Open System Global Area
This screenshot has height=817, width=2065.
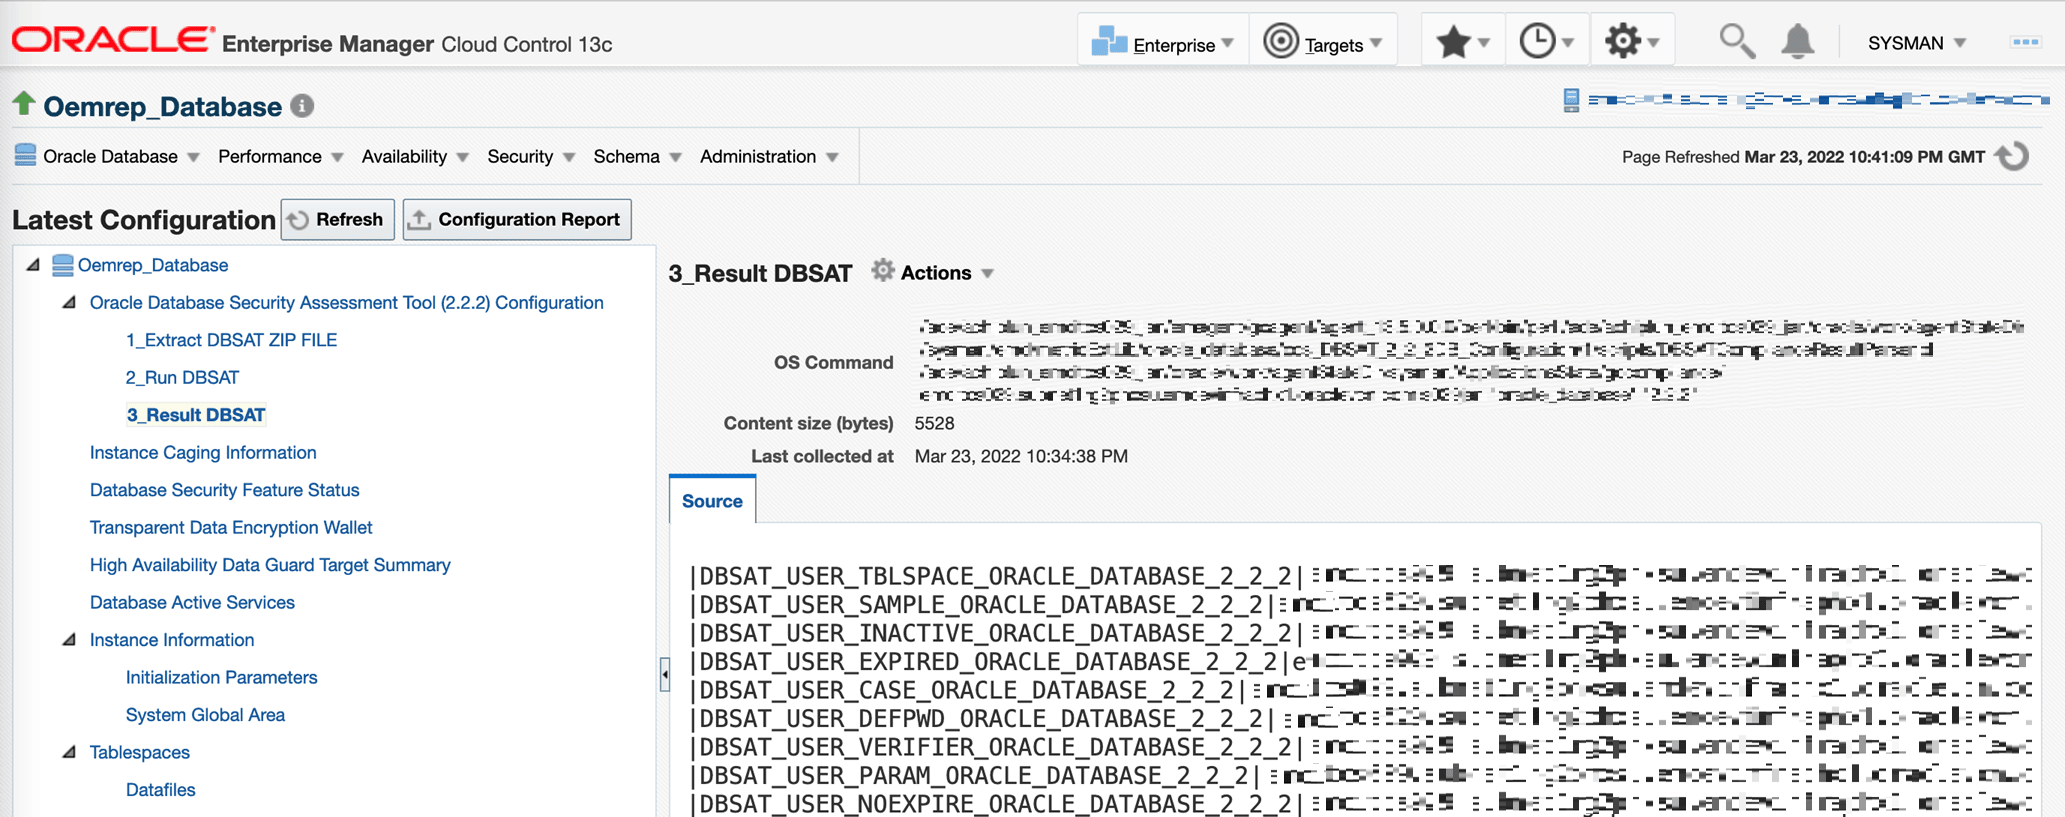point(205,715)
